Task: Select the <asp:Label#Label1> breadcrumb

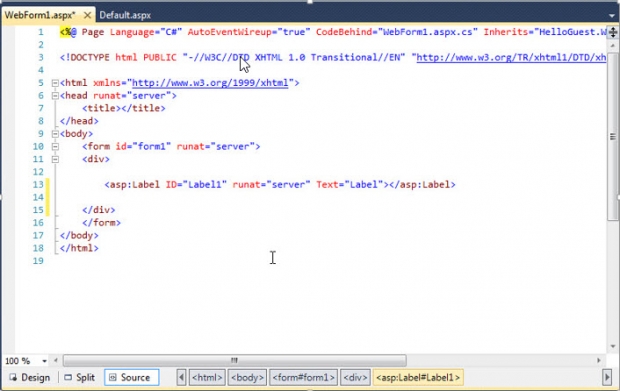Action: pyautogui.click(x=418, y=378)
